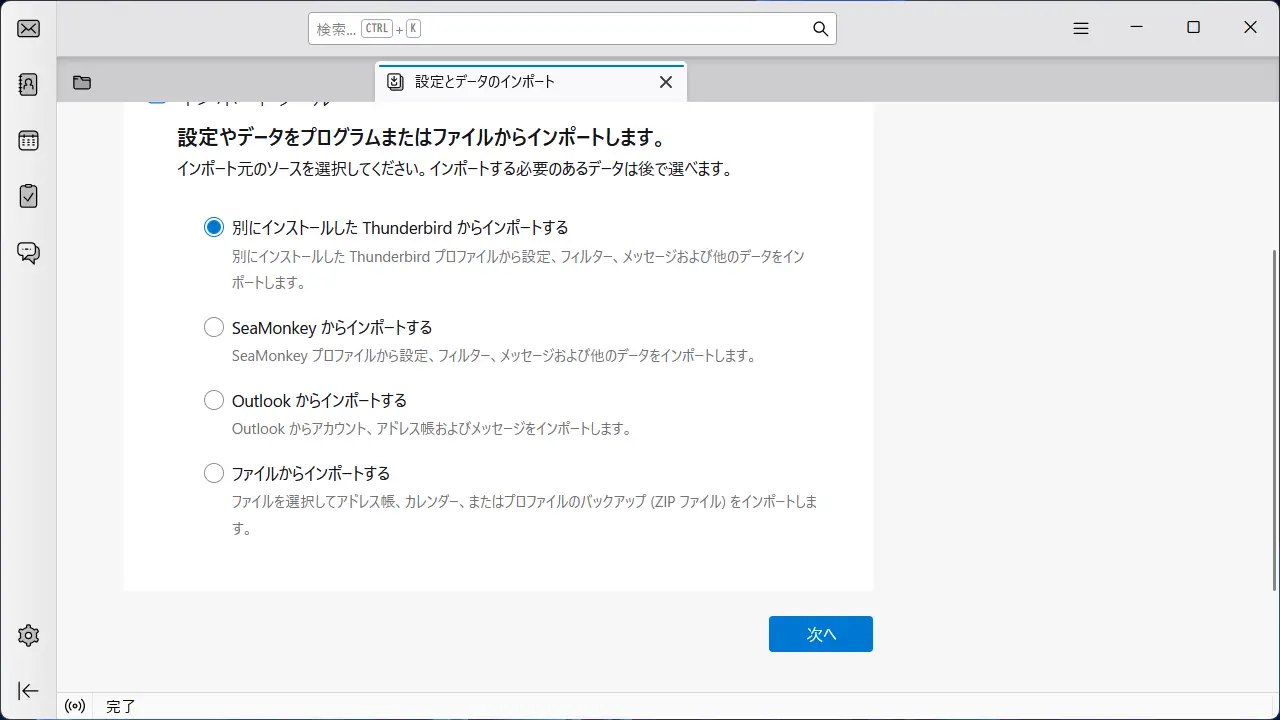Select SeaMonkey からインポートする radio button
This screenshot has width=1280, height=720.
point(214,328)
